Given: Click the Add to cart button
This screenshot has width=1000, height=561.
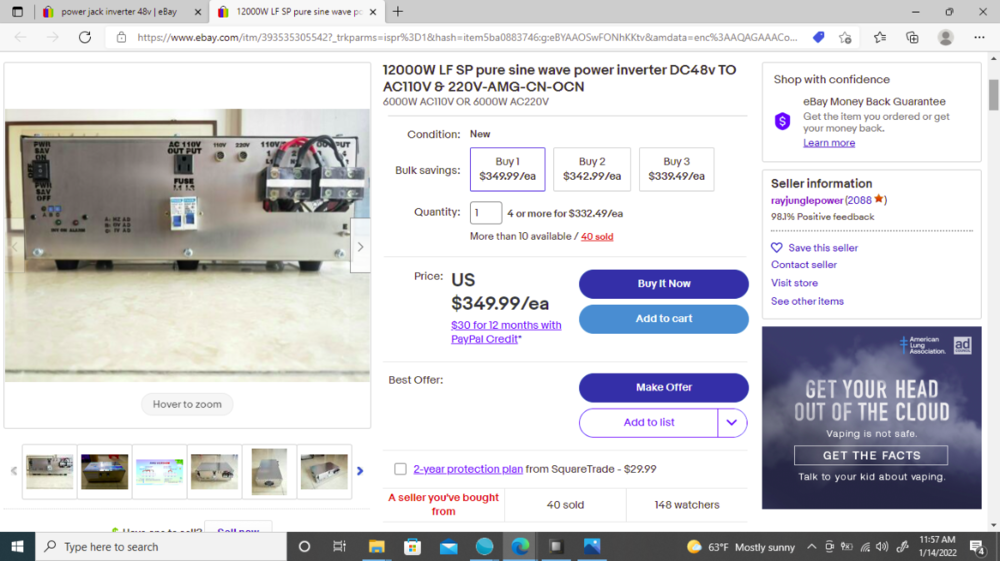Looking at the screenshot, I should (x=664, y=319).
